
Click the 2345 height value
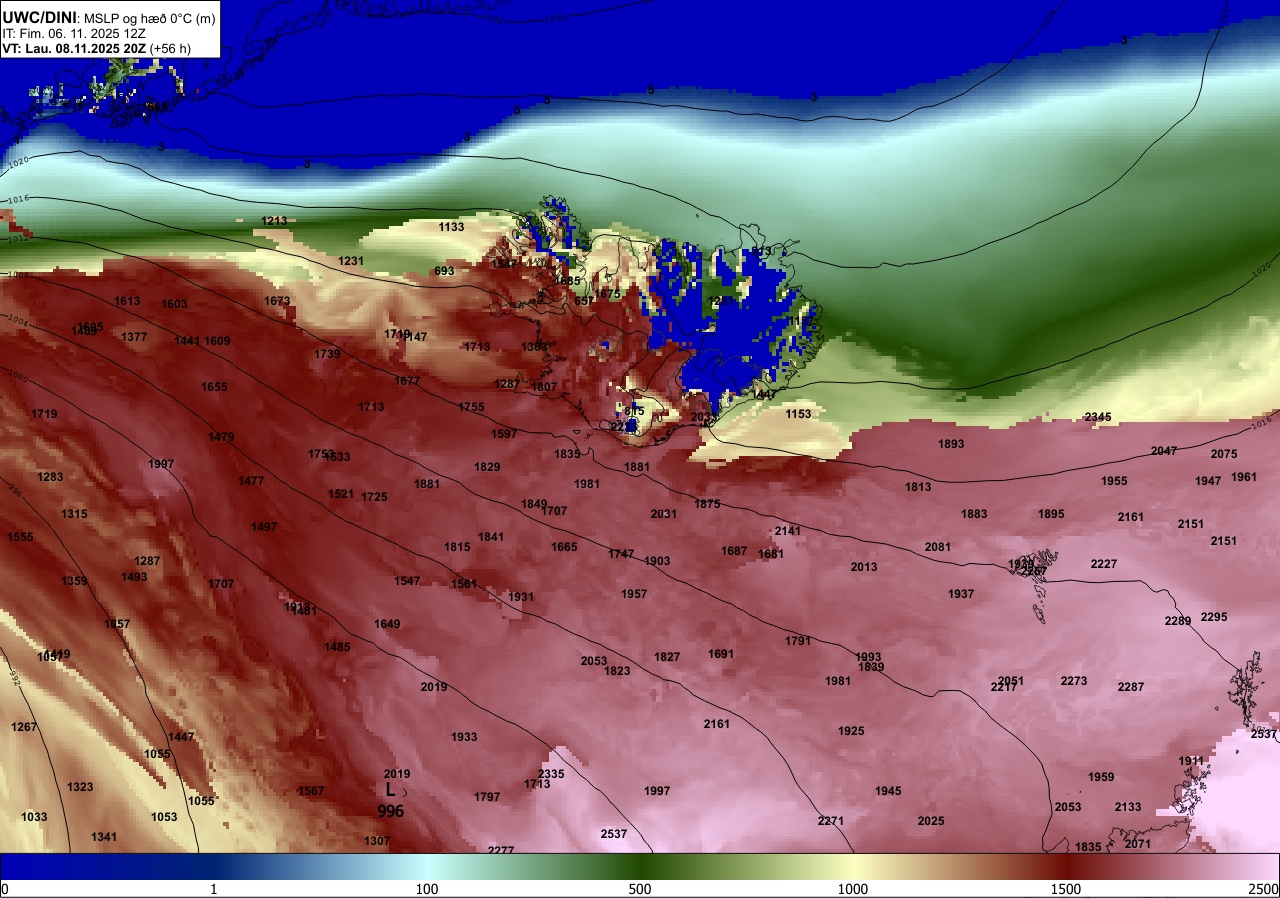(1098, 417)
